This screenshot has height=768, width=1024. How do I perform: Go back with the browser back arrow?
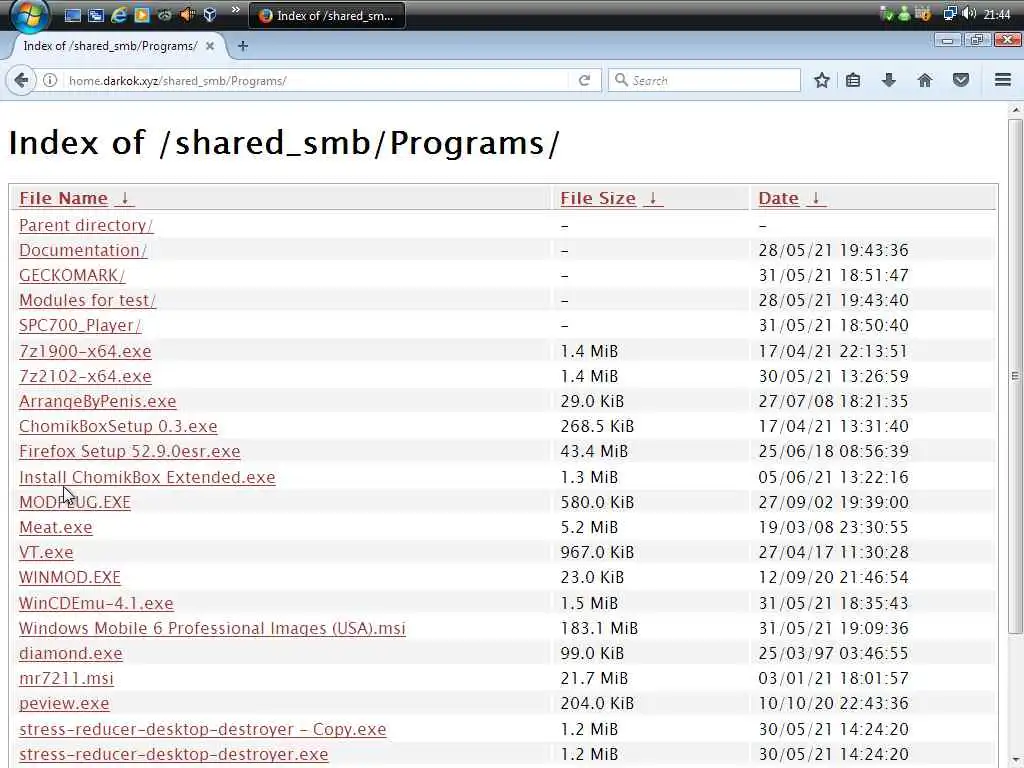point(21,80)
